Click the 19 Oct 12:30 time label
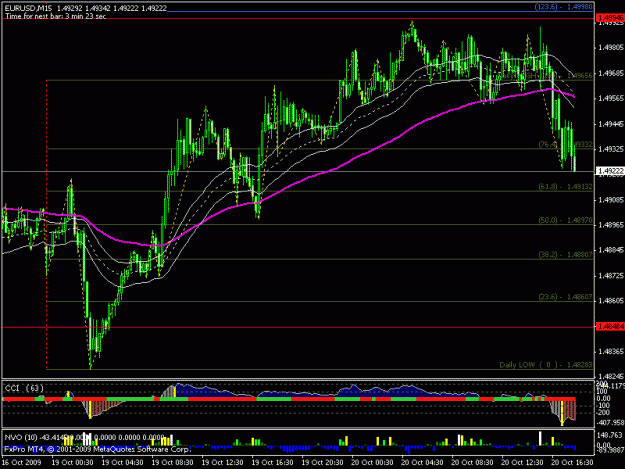The width and height of the screenshot is (625, 469). click(x=222, y=463)
